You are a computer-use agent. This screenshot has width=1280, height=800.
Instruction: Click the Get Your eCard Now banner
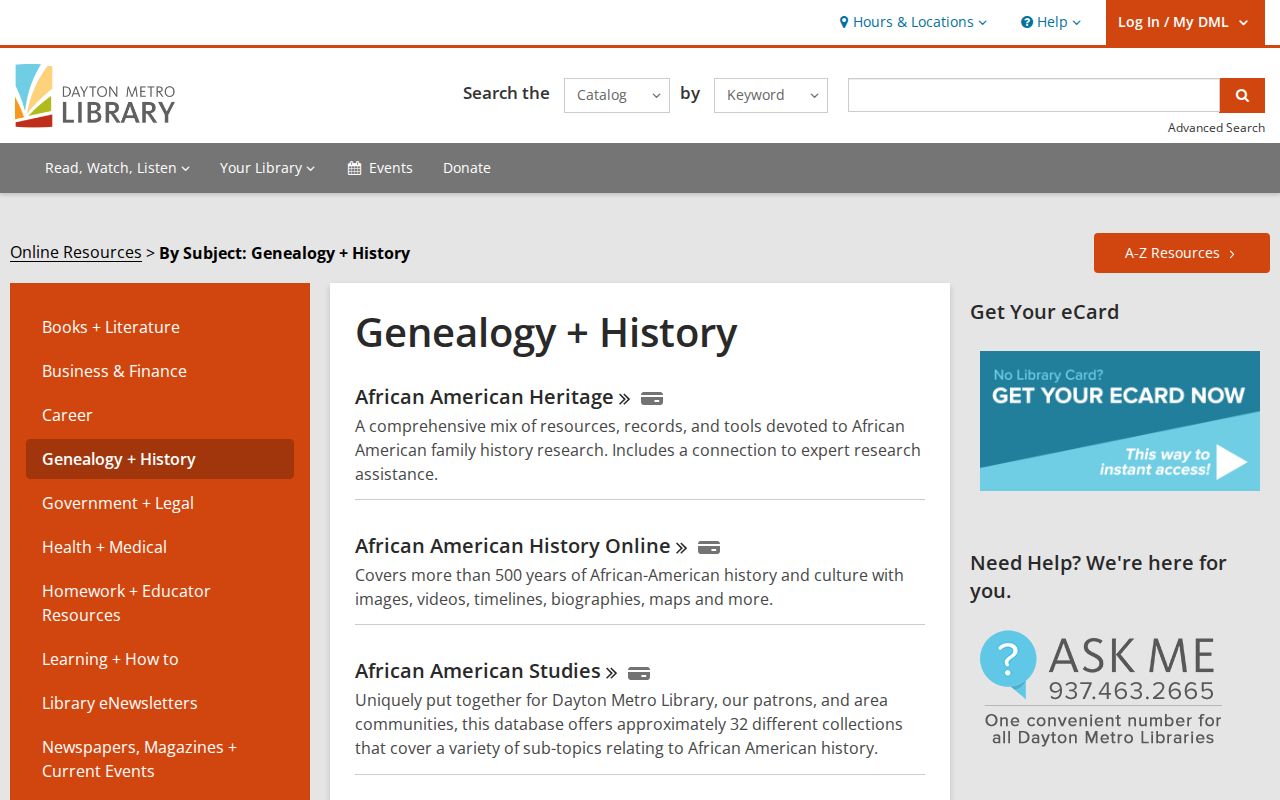pyautogui.click(x=1120, y=421)
